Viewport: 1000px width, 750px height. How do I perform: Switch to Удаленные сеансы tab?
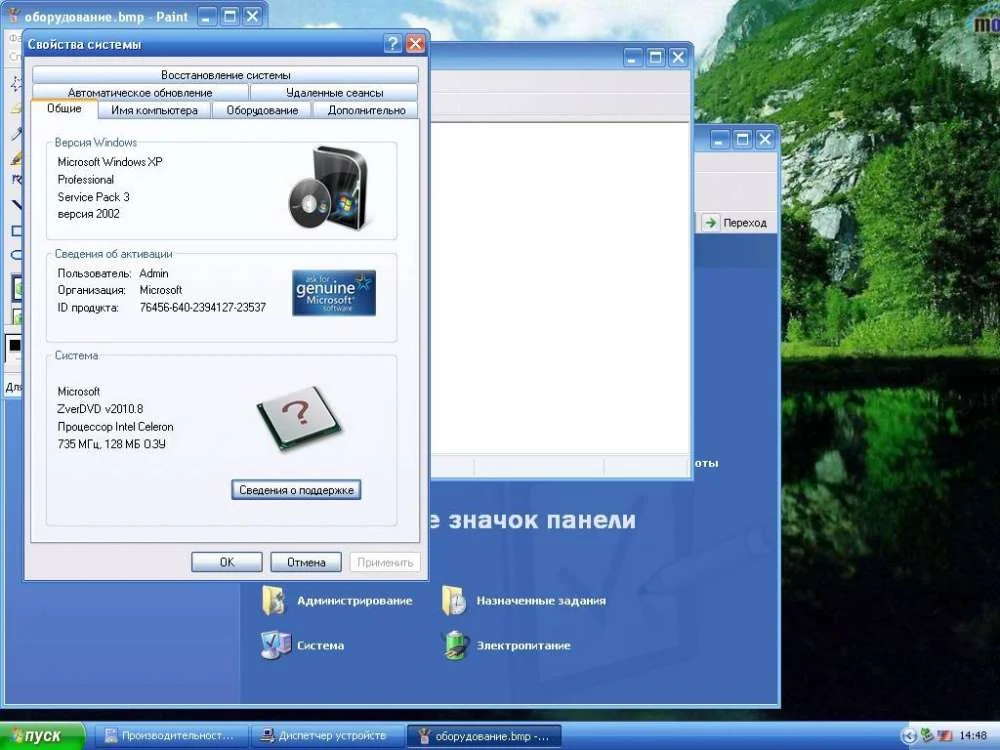[x=334, y=92]
